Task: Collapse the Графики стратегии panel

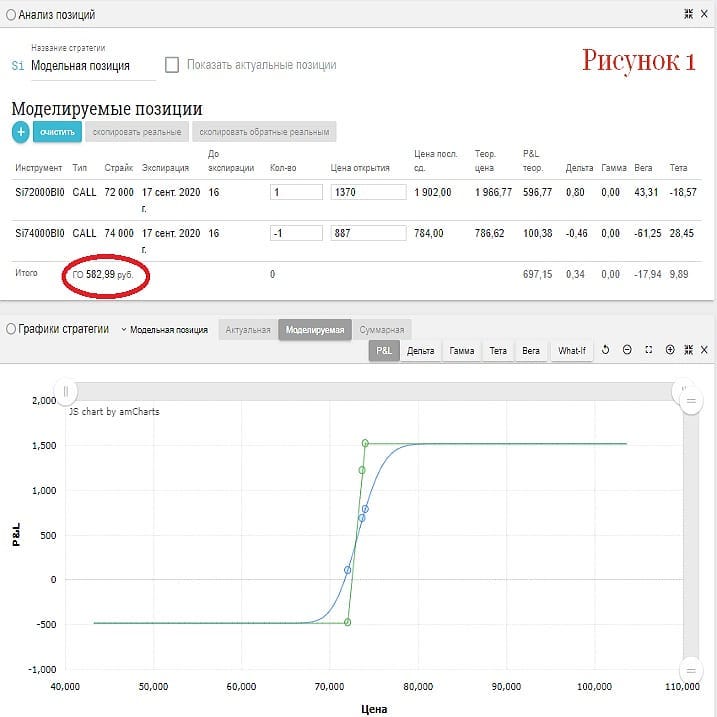Action: click(x=688, y=350)
